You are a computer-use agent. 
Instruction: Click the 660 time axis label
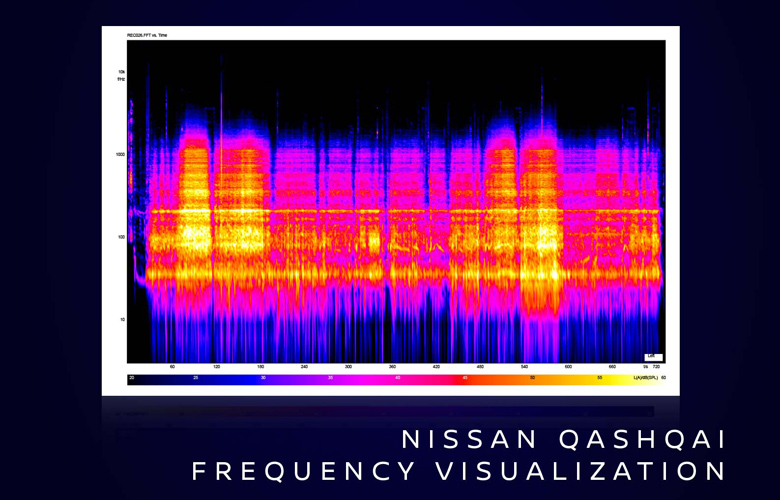click(x=612, y=367)
